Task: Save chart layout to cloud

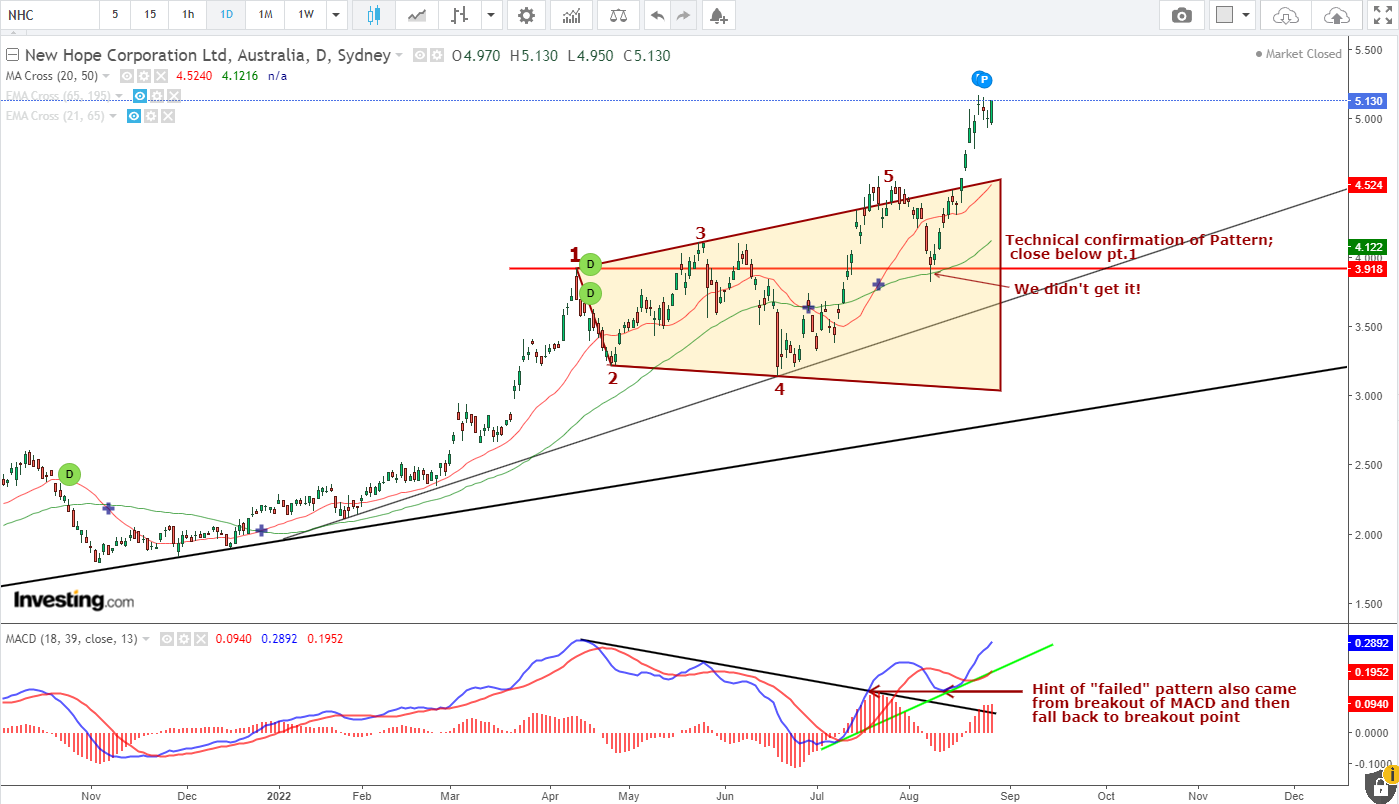Action: [x=1336, y=15]
